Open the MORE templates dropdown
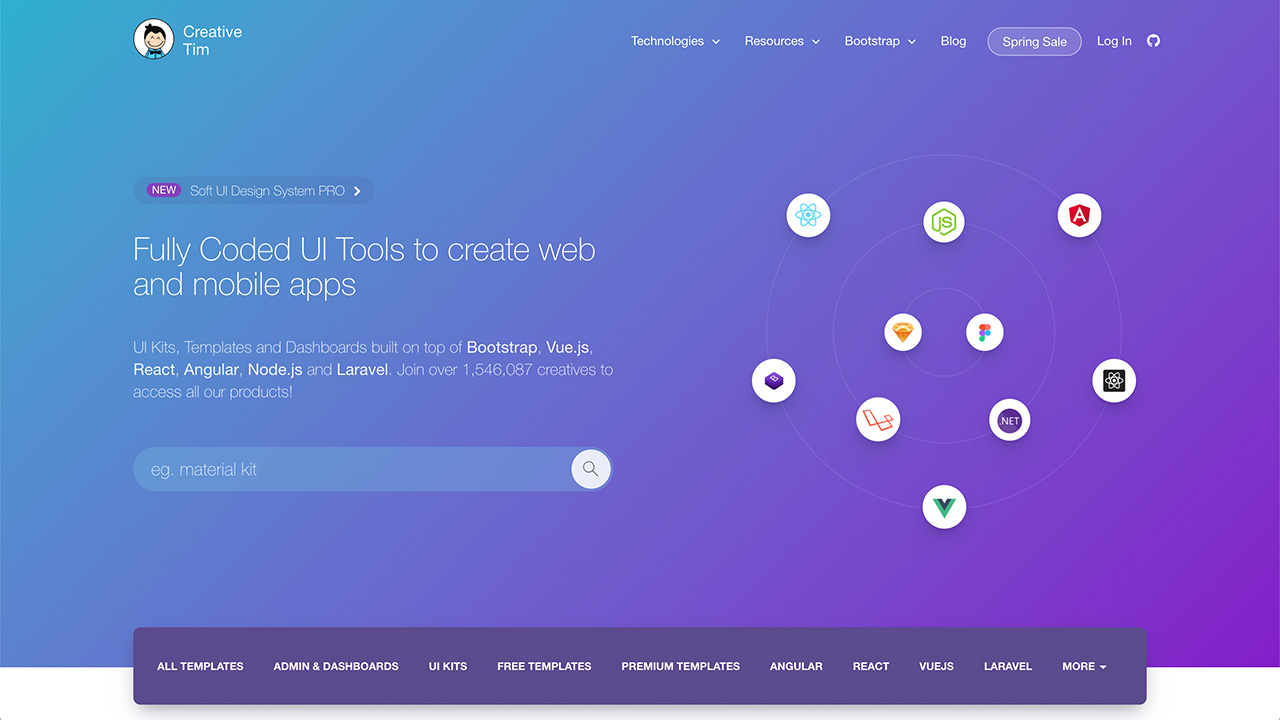The height and width of the screenshot is (720, 1280). click(1084, 666)
